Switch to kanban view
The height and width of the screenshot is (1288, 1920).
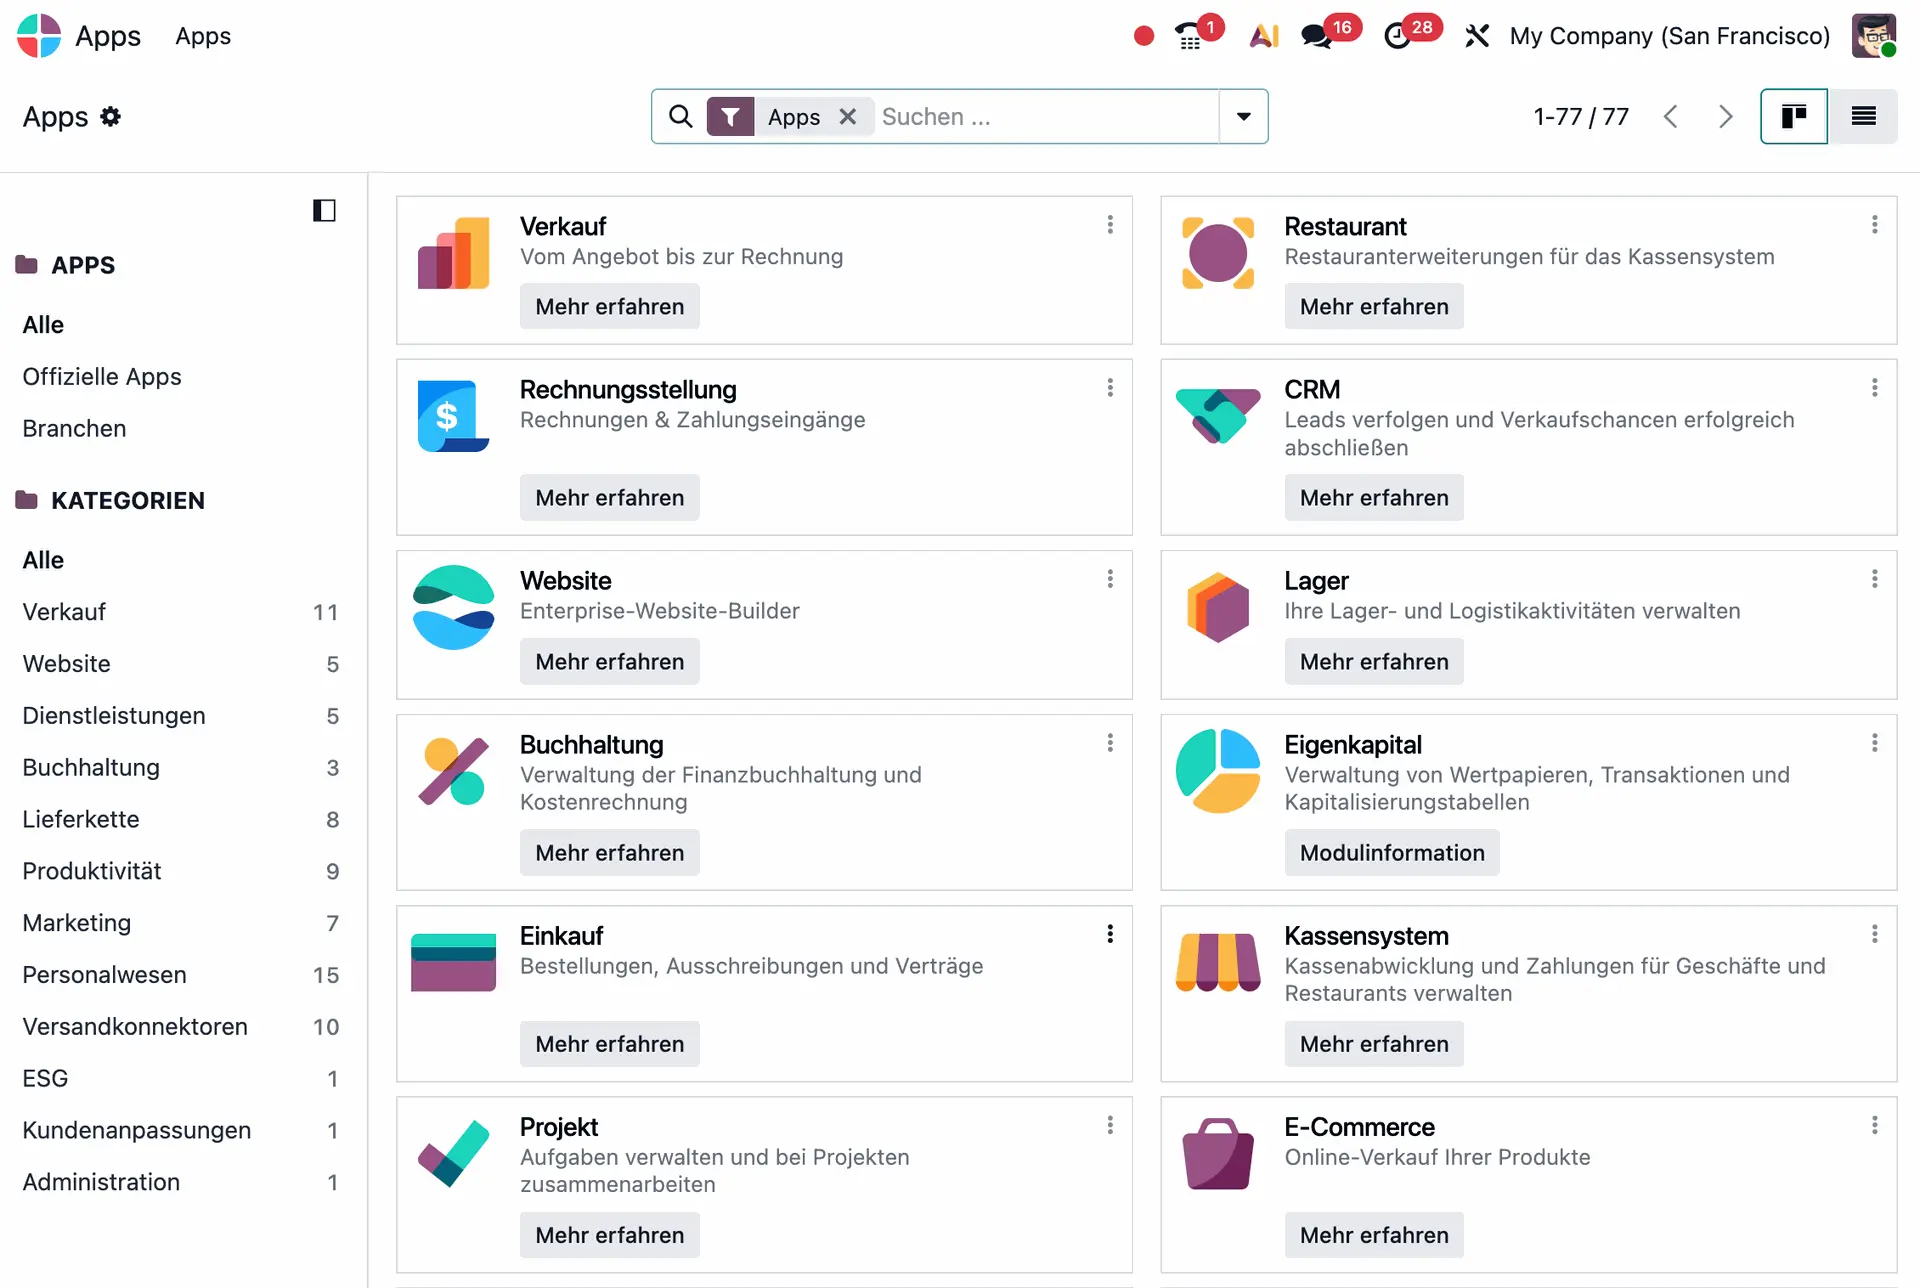point(1794,116)
